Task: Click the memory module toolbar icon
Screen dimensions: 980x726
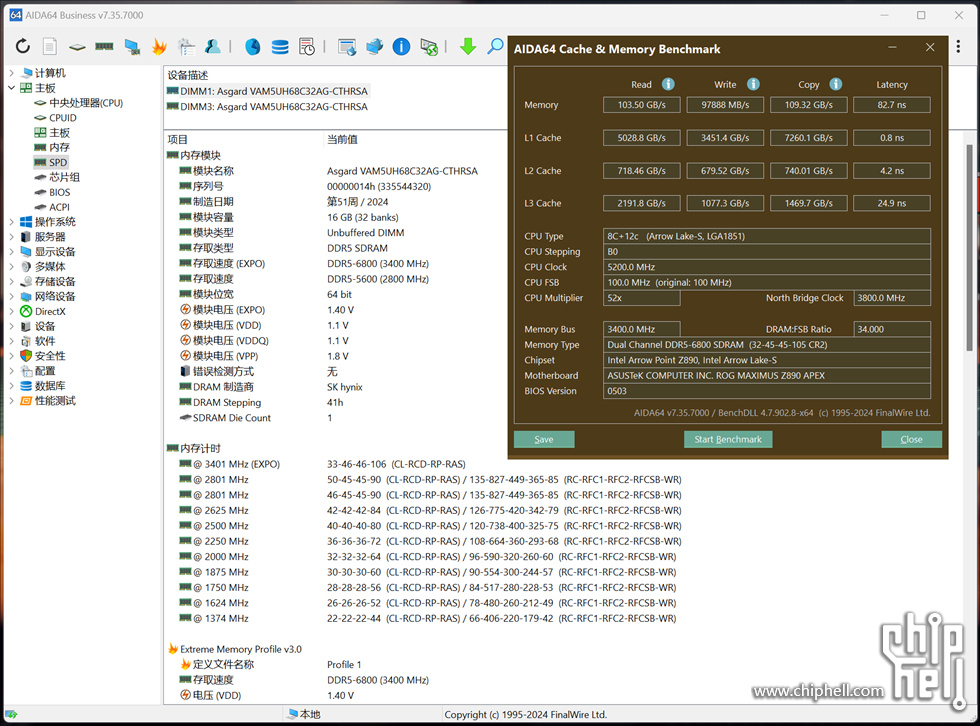Action: 104,46
